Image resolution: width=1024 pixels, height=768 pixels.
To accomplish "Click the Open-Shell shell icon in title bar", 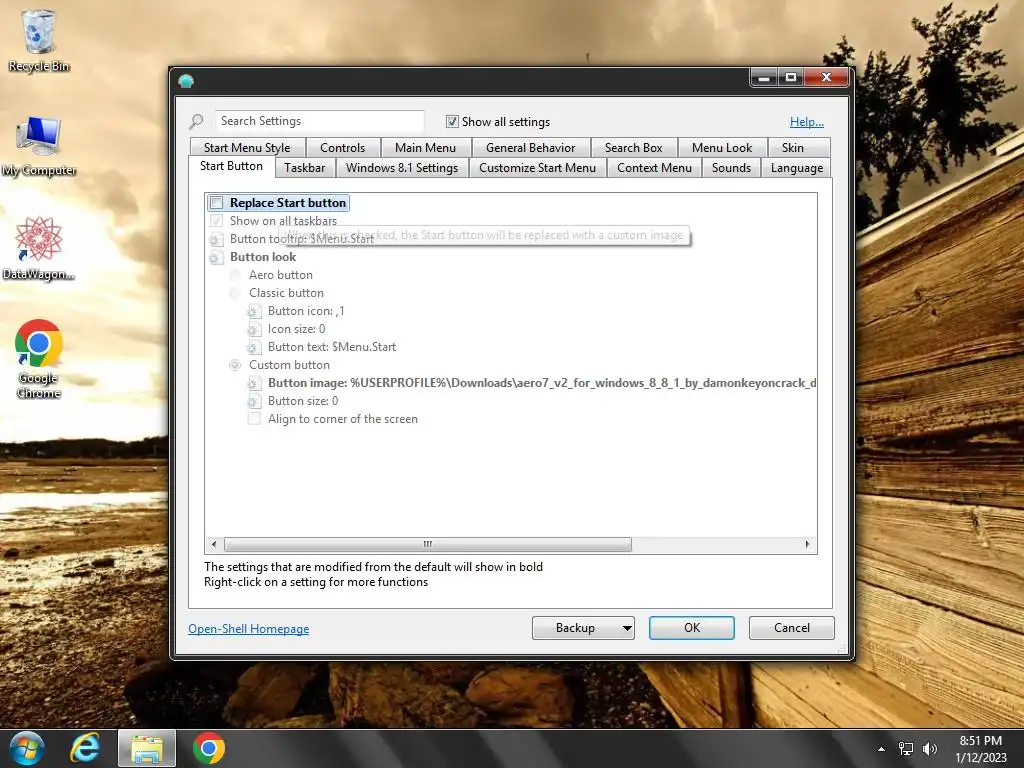I will (x=186, y=81).
